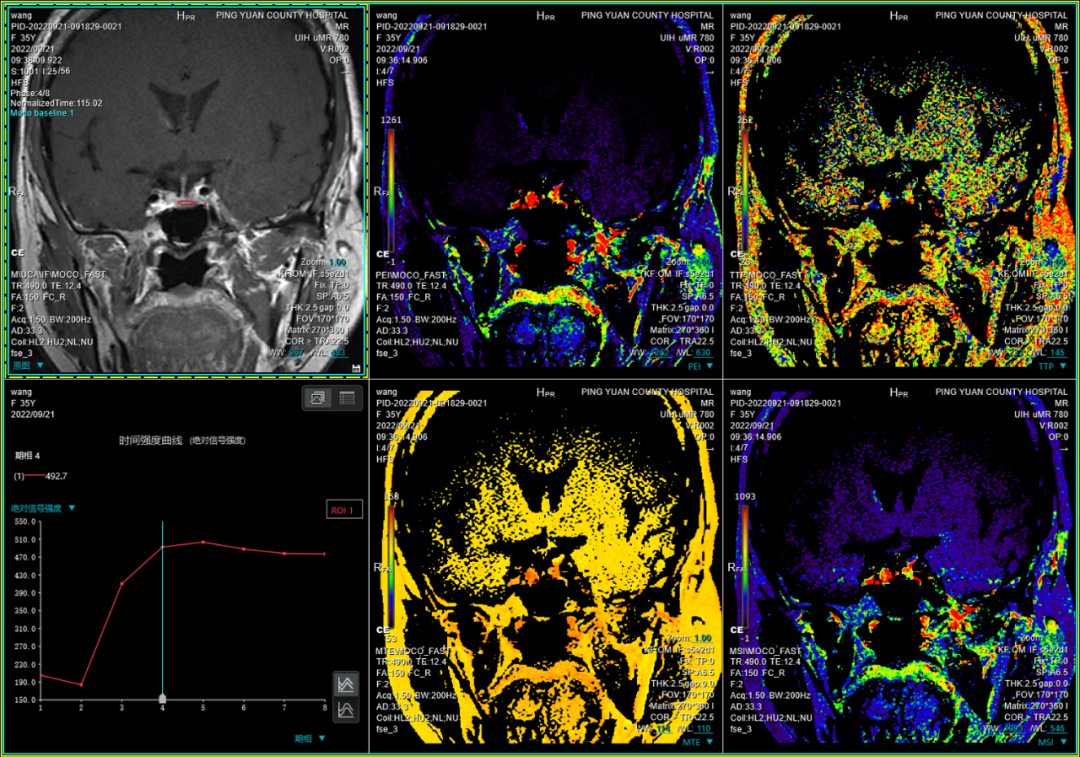Open the MSI map type dropdown
The width and height of the screenshot is (1080, 757).
coord(1052,743)
